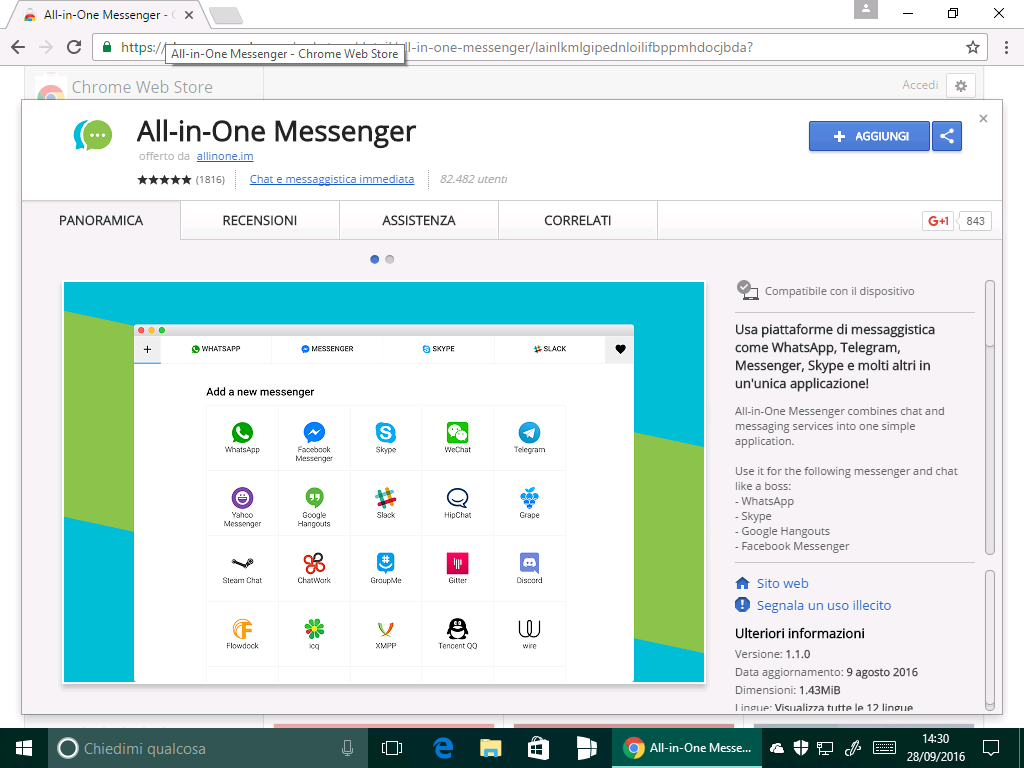Click the G+1 button

tap(938, 221)
